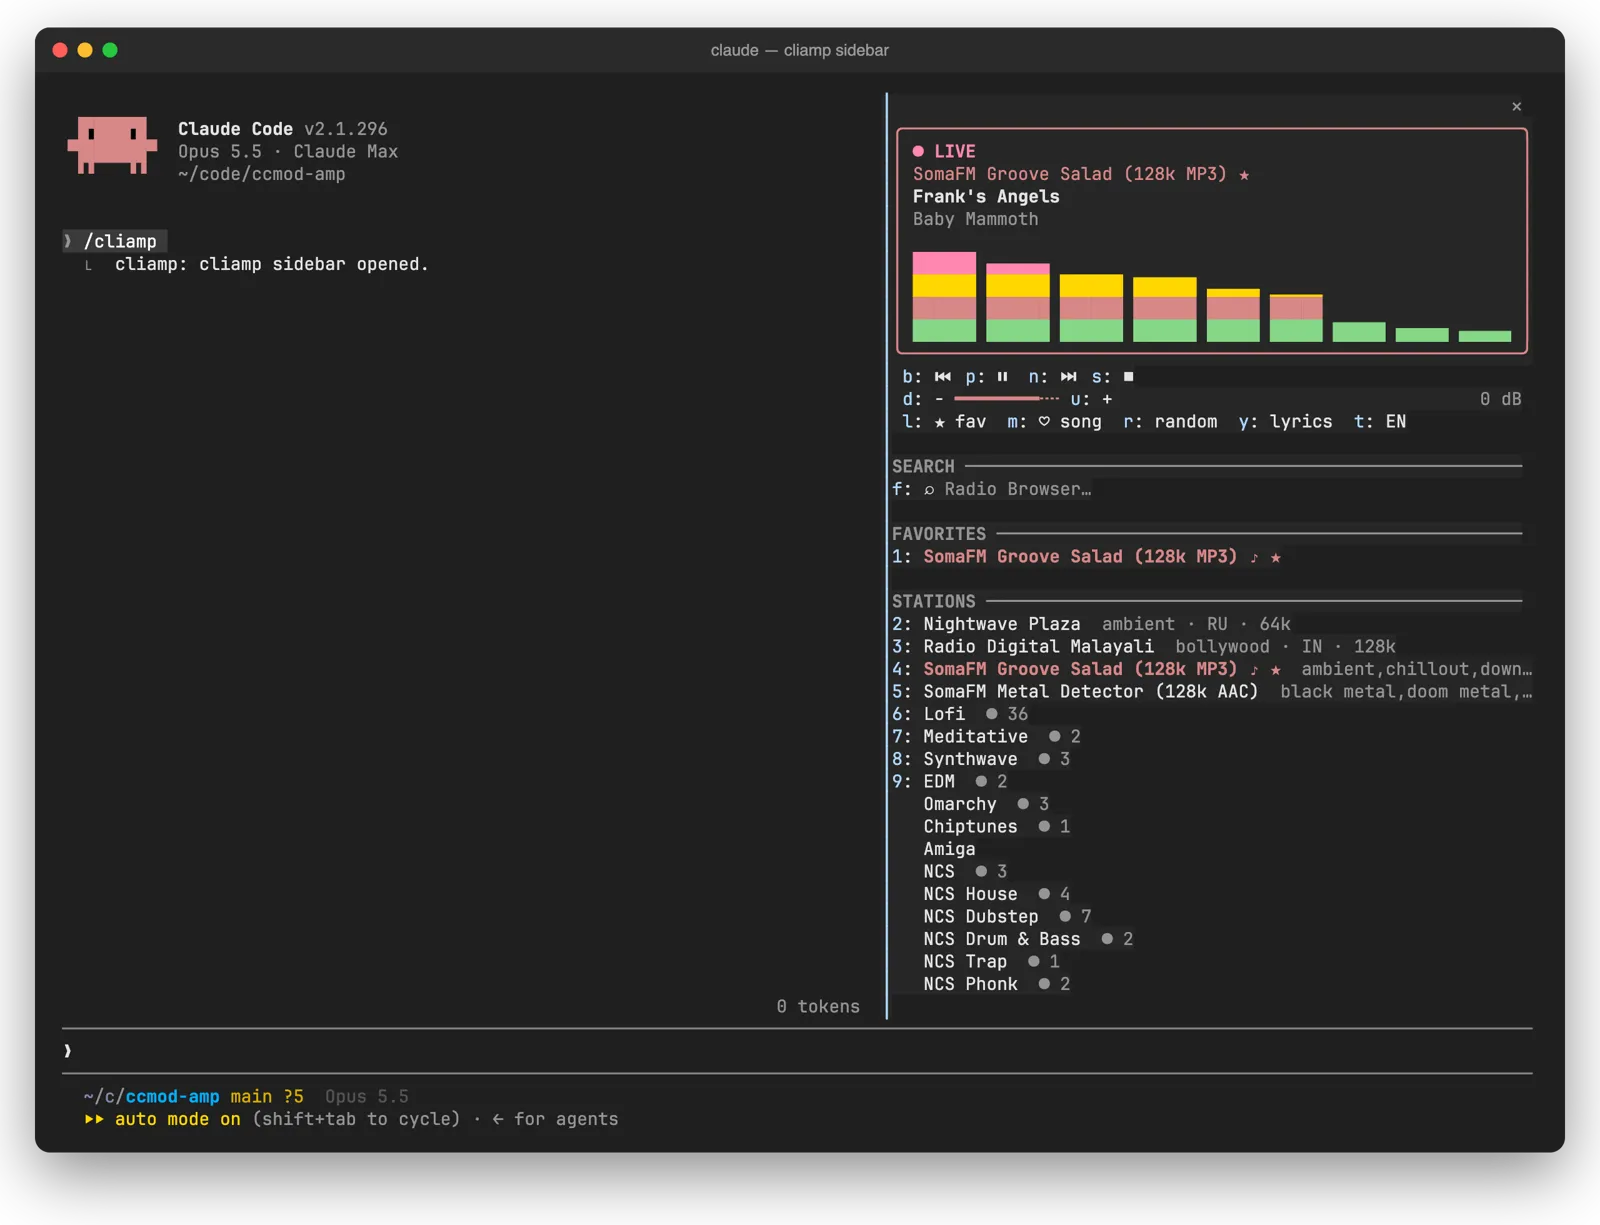Click the audio spectrum visualizer bars

pyautogui.click(x=1212, y=297)
